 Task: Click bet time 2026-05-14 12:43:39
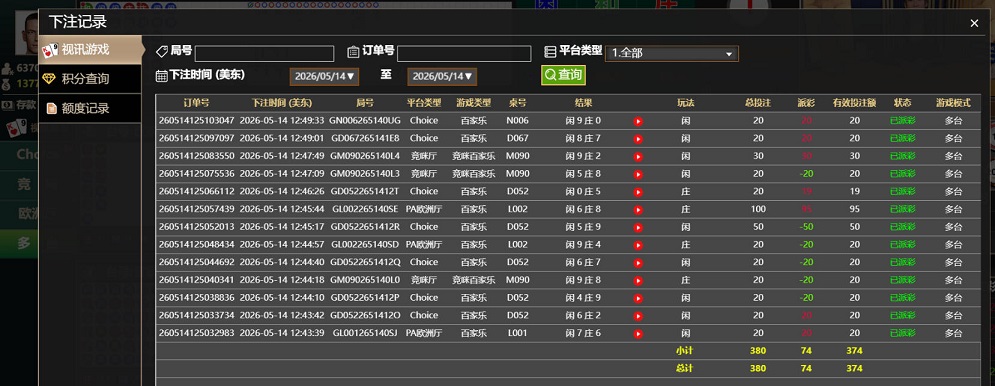tap(282, 333)
